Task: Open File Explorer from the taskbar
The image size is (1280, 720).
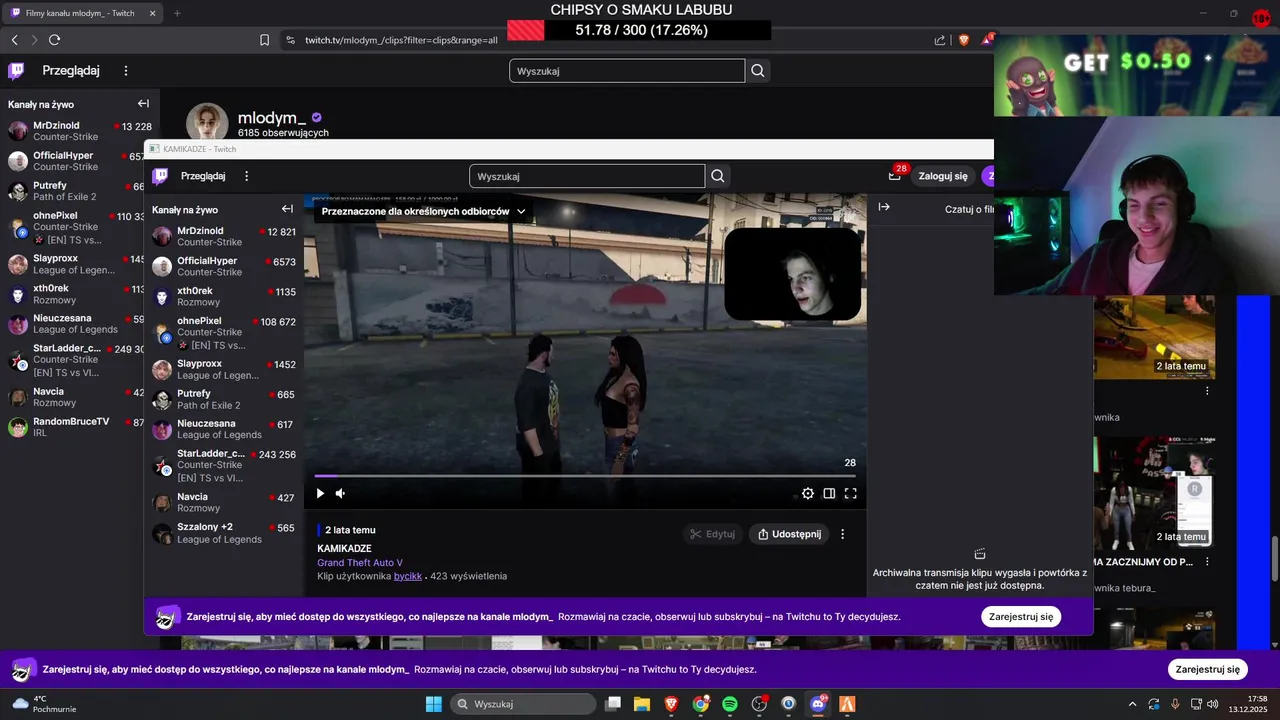Action: [x=642, y=704]
